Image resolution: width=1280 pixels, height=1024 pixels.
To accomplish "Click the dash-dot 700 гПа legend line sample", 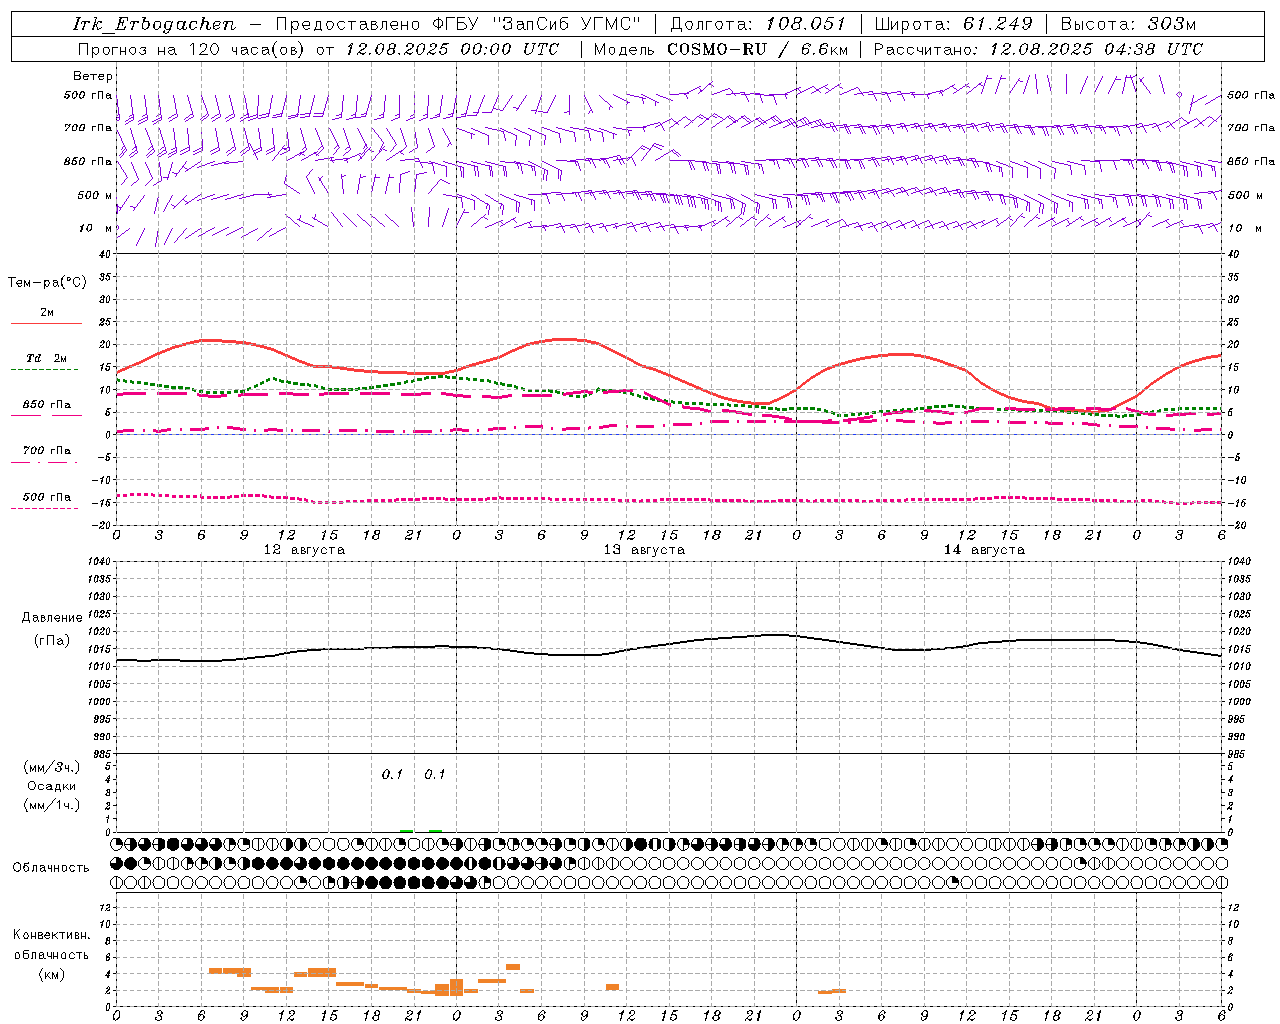I will (44, 463).
